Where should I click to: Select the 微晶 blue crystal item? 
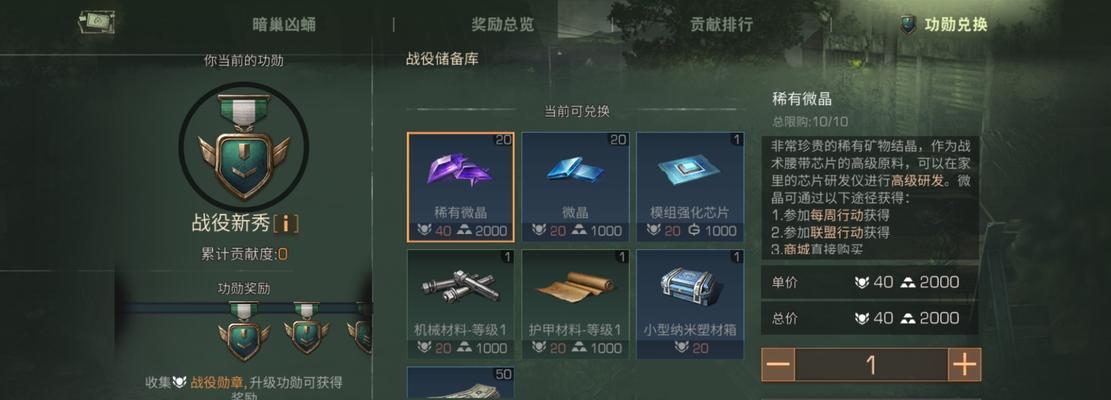point(575,187)
